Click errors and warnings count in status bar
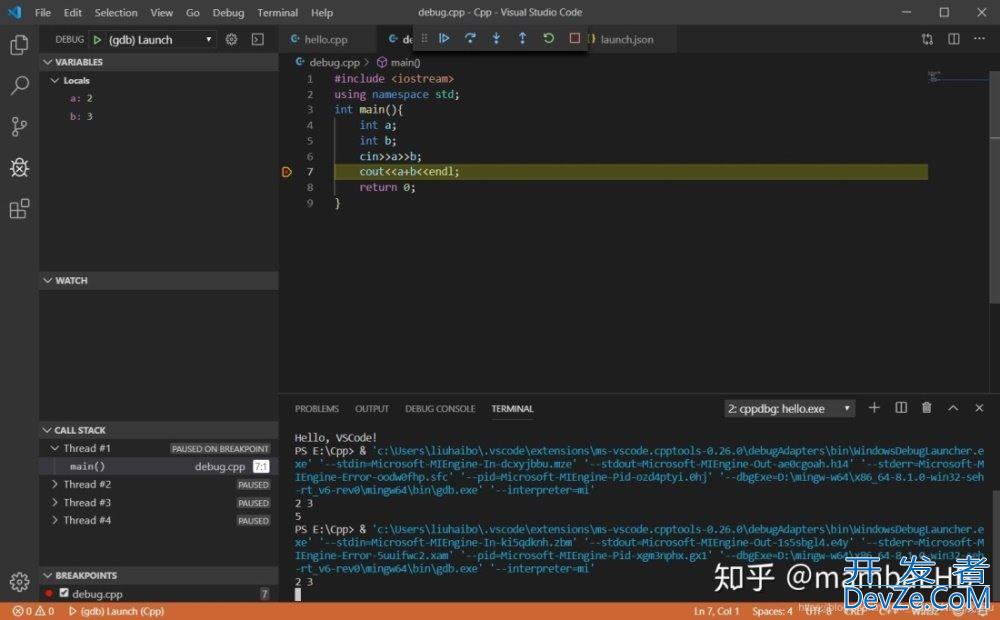1000x620 pixels. tap(34, 611)
